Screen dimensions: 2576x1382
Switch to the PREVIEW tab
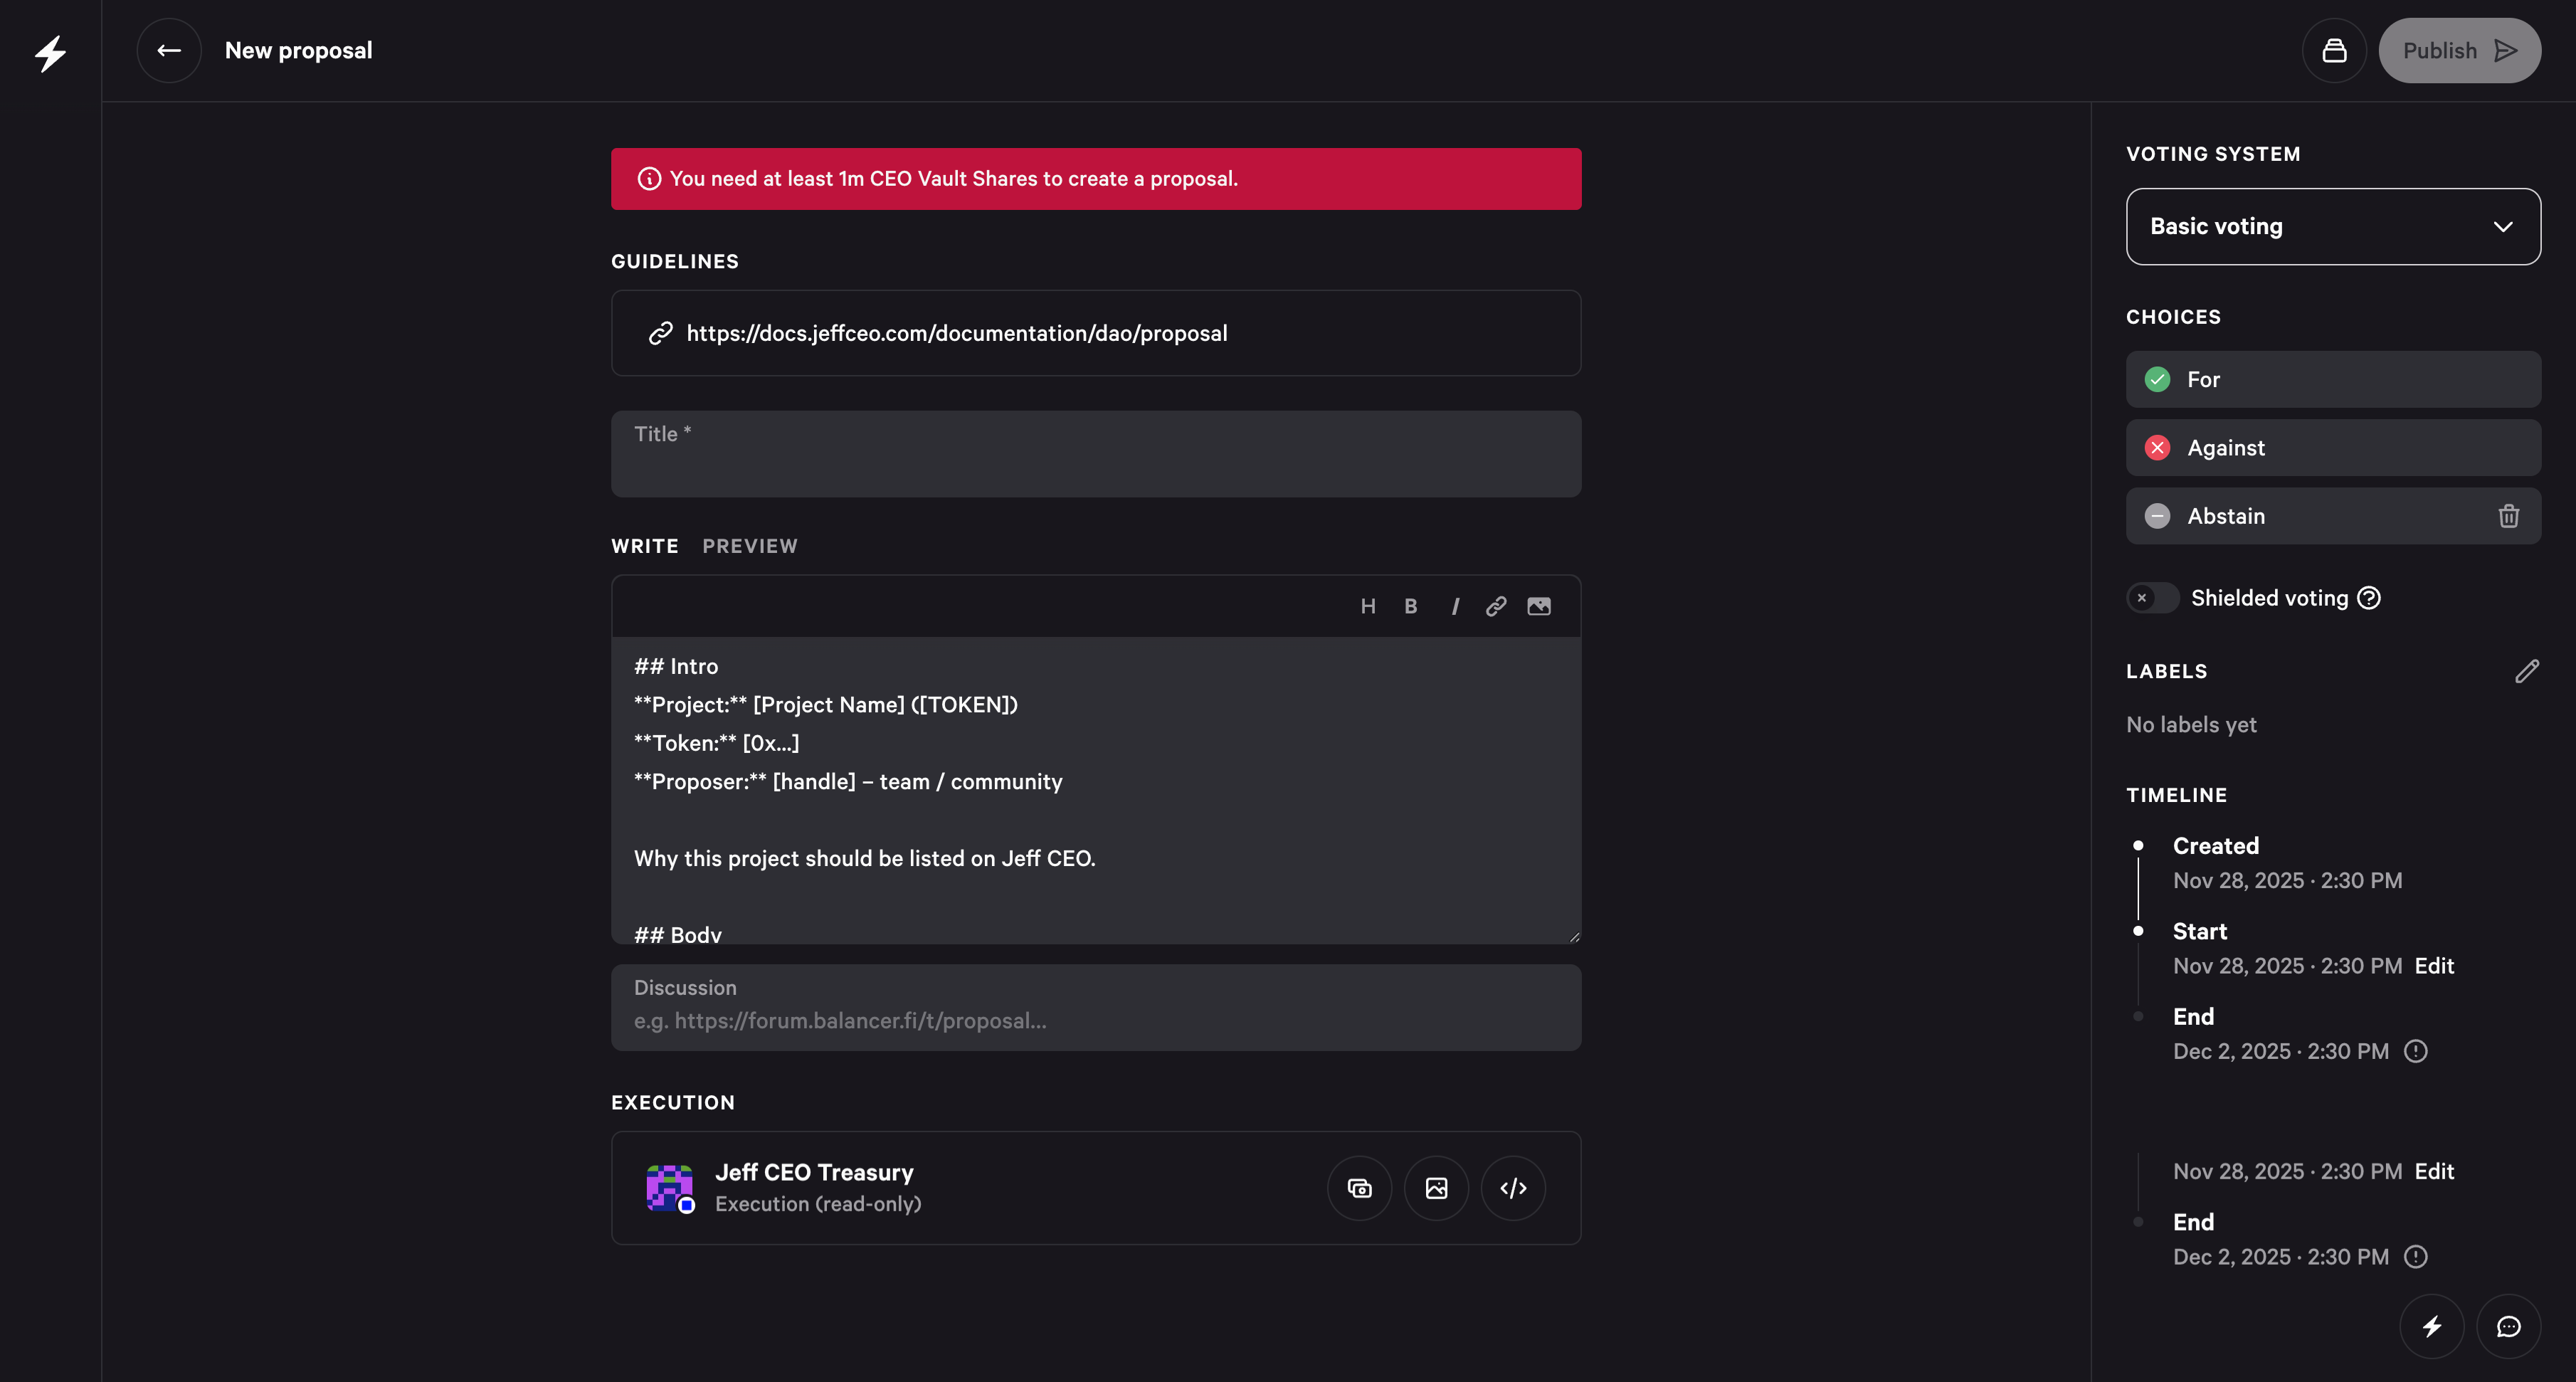pos(749,545)
